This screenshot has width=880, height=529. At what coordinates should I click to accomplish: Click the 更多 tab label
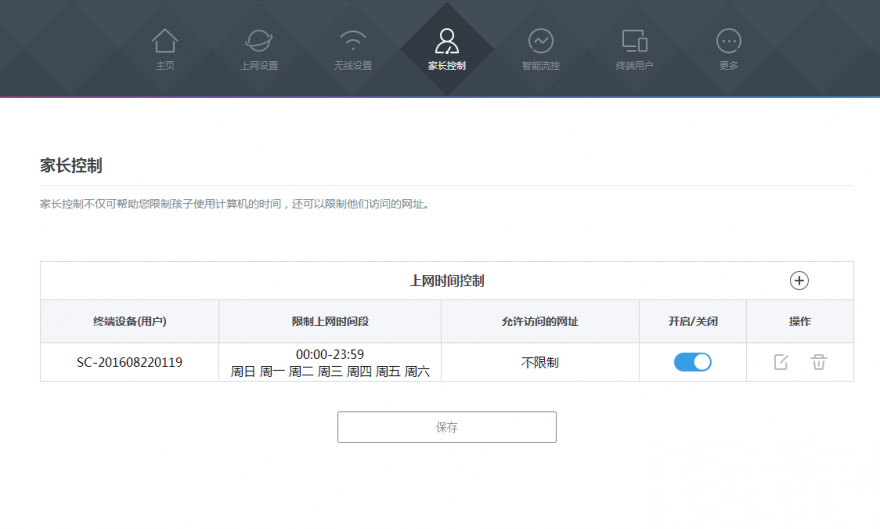[x=729, y=66]
